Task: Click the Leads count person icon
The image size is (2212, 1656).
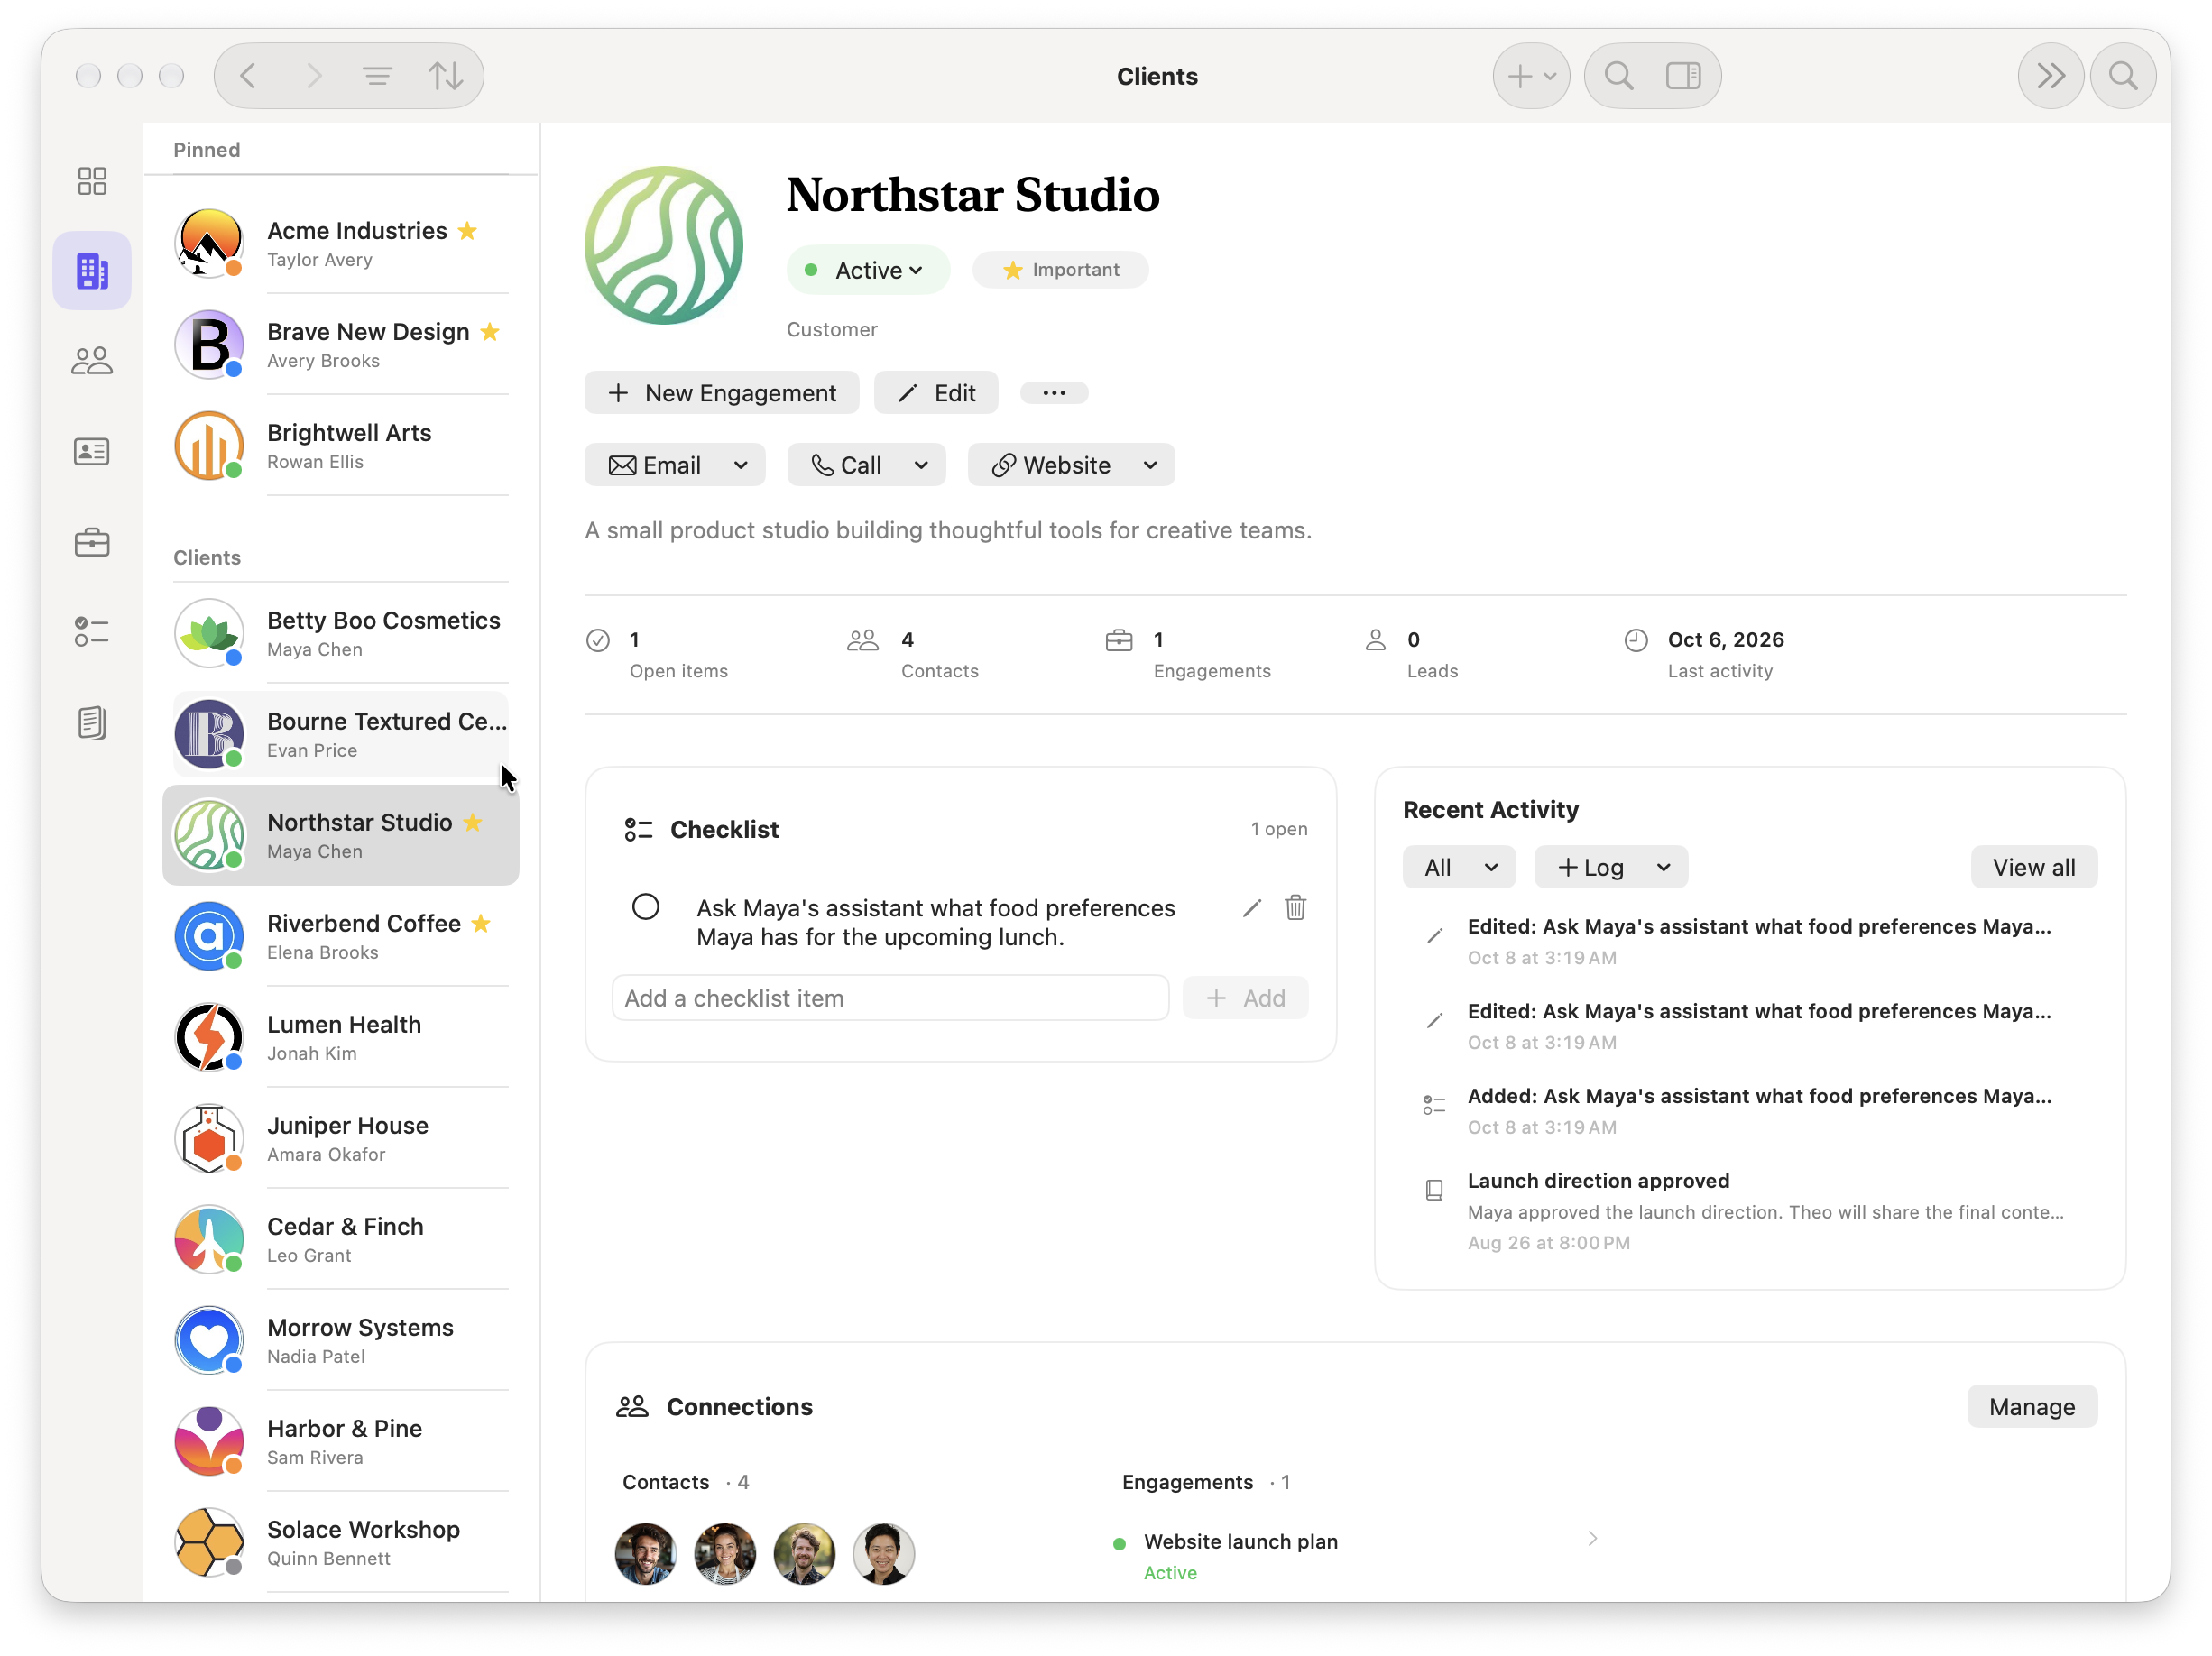Action: 1376,641
